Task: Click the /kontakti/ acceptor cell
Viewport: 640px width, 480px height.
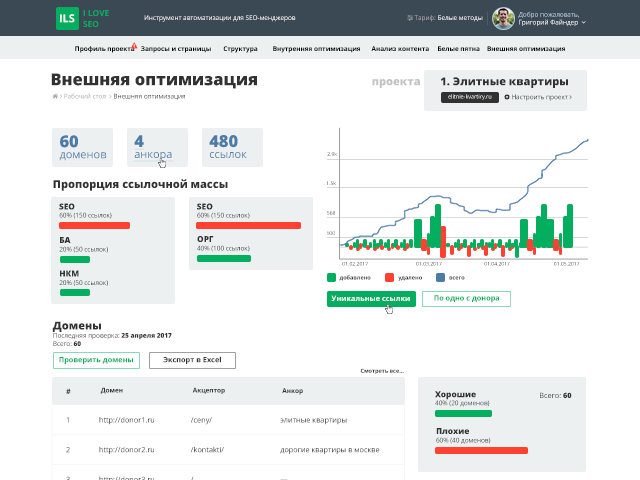Action: [x=207, y=450]
